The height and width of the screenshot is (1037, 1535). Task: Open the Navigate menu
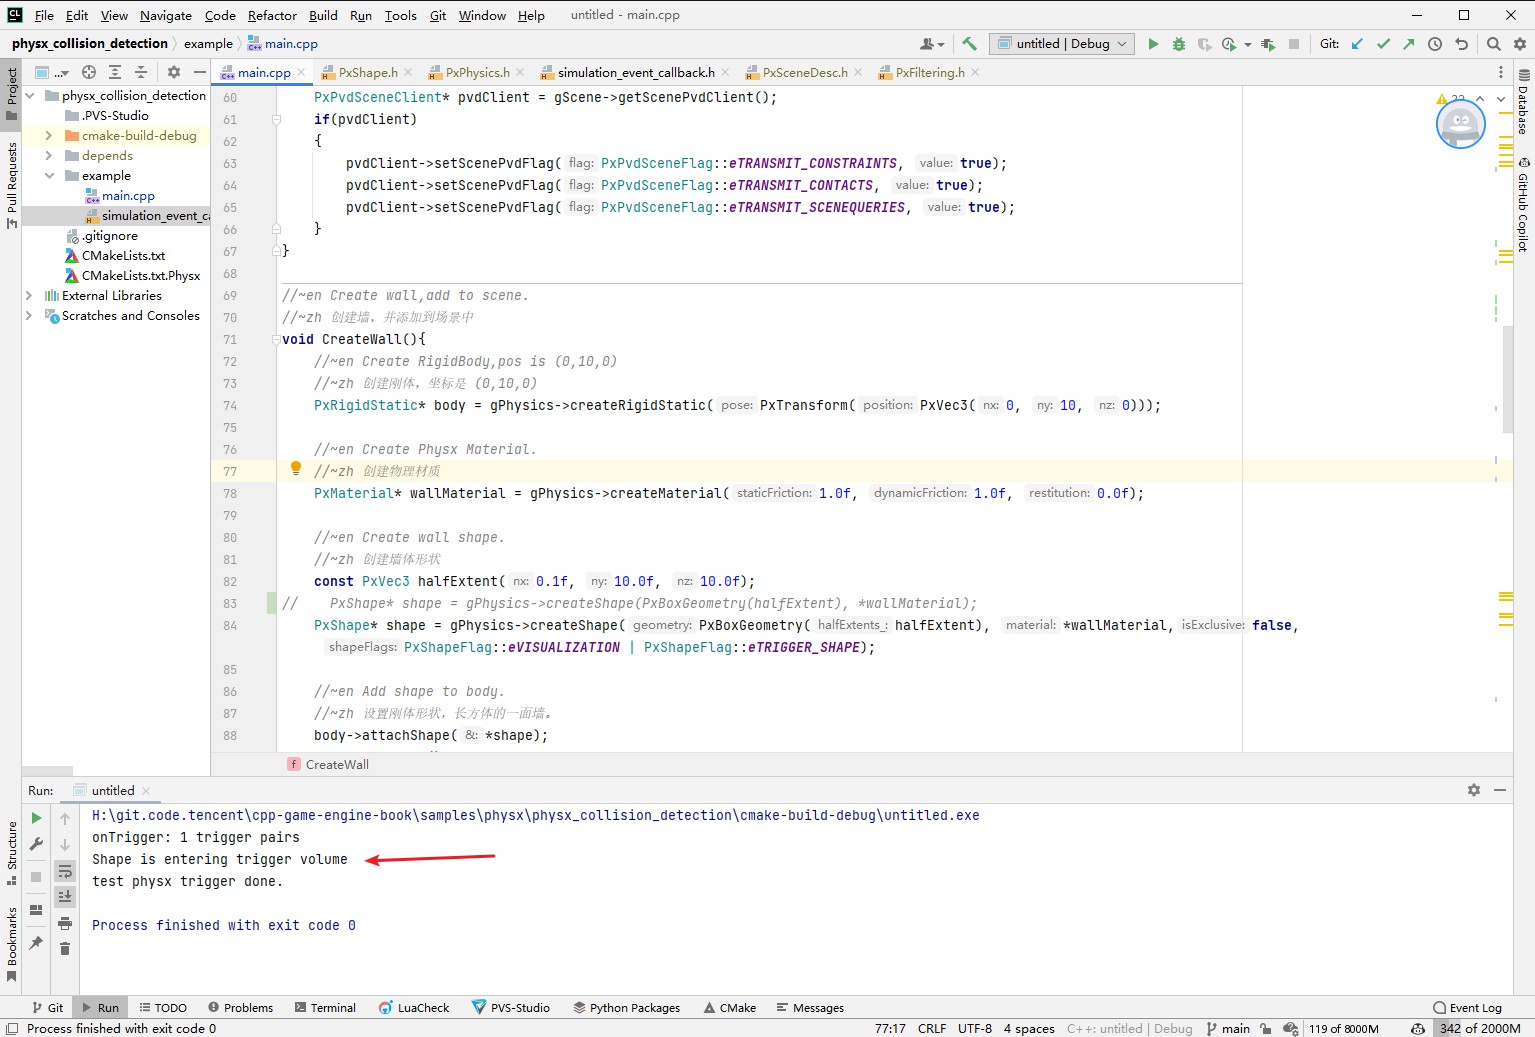click(x=165, y=15)
